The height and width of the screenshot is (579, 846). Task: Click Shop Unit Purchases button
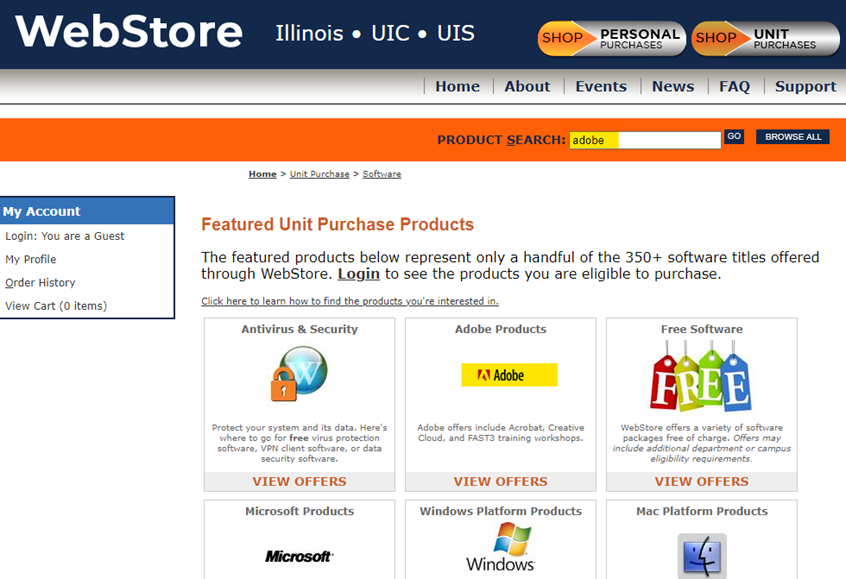765,38
